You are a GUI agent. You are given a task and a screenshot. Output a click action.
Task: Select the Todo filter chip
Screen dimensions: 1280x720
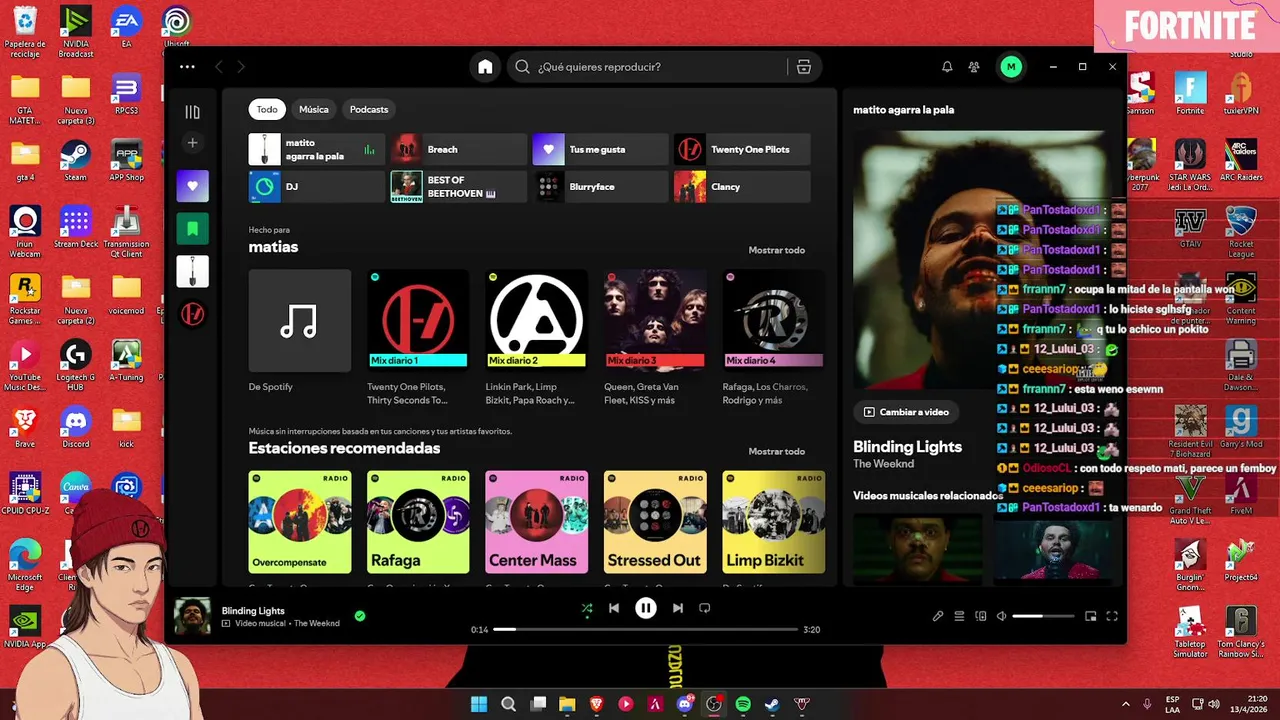pyautogui.click(x=267, y=109)
